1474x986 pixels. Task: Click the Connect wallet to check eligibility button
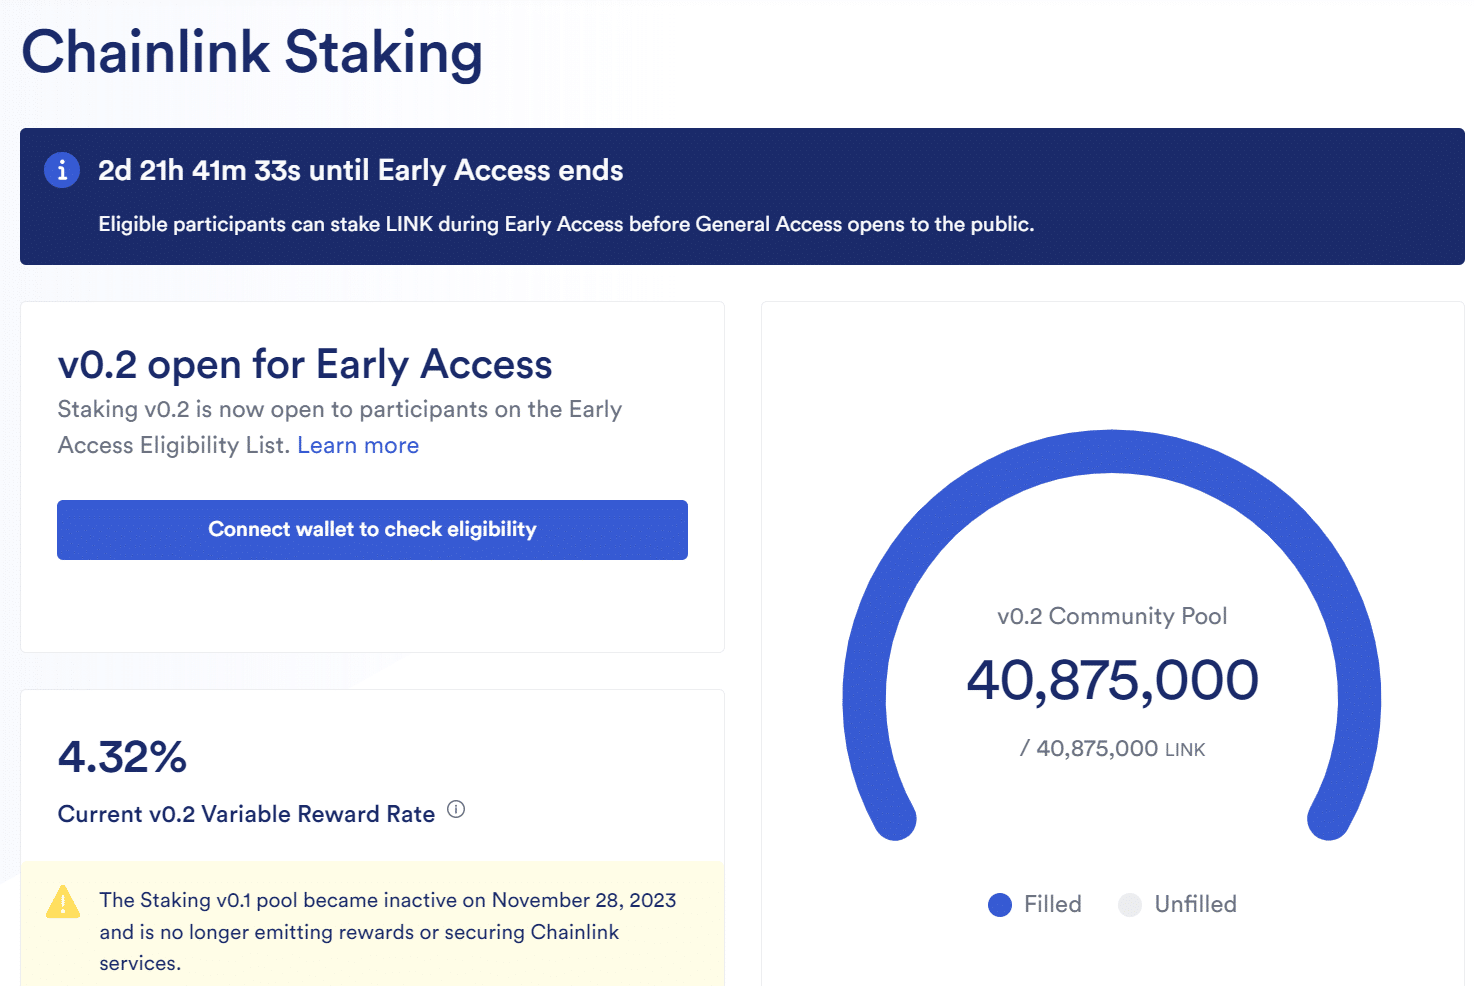(x=372, y=530)
